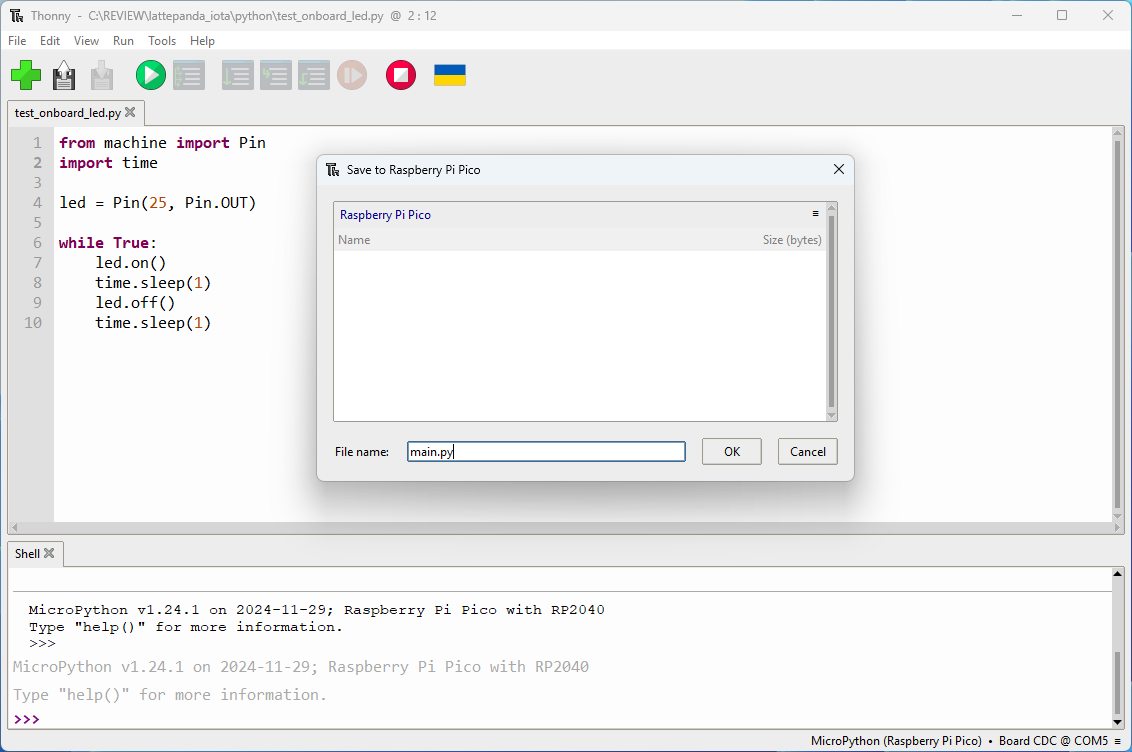Click the Step out toolbar icon
1132x752 pixels.
[x=313, y=75]
